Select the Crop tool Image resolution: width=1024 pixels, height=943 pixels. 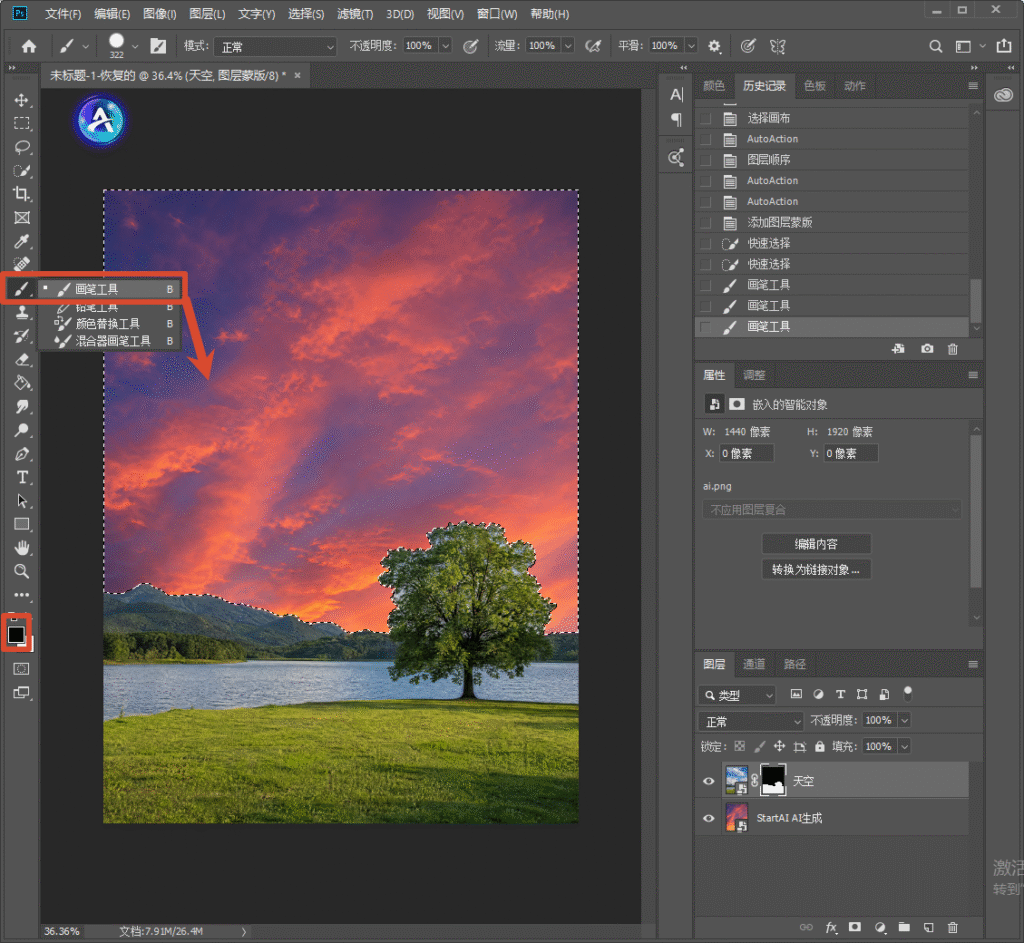point(22,194)
